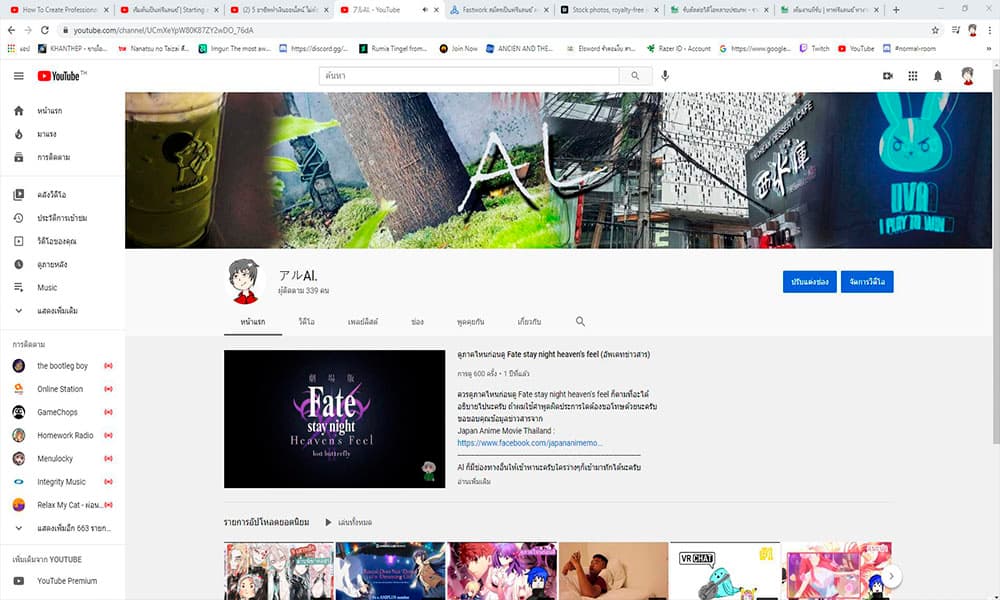Open the channel's Videos tab
The width and height of the screenshot is (1000, 600).
(x=307, y=322)
